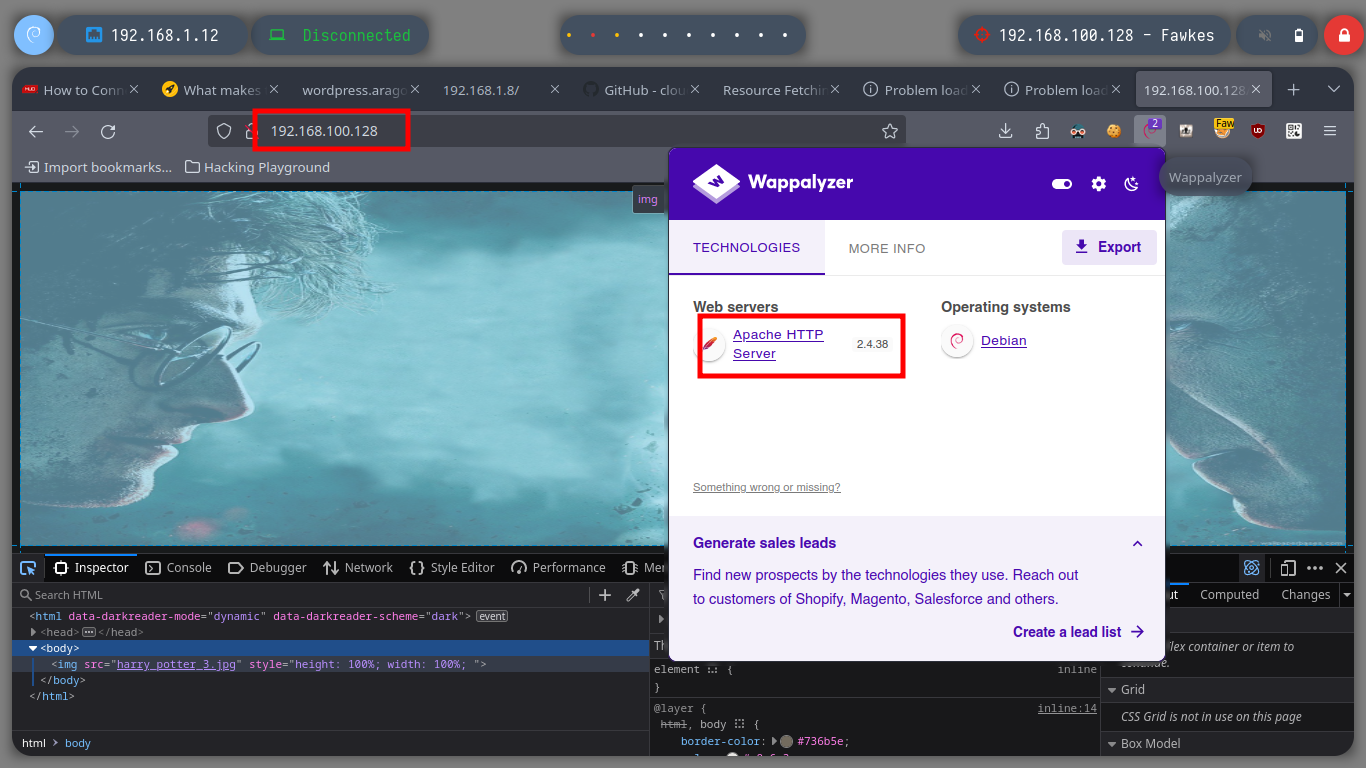
Task: Click the eyedropper color picker in Inspector
Action: 633,595
